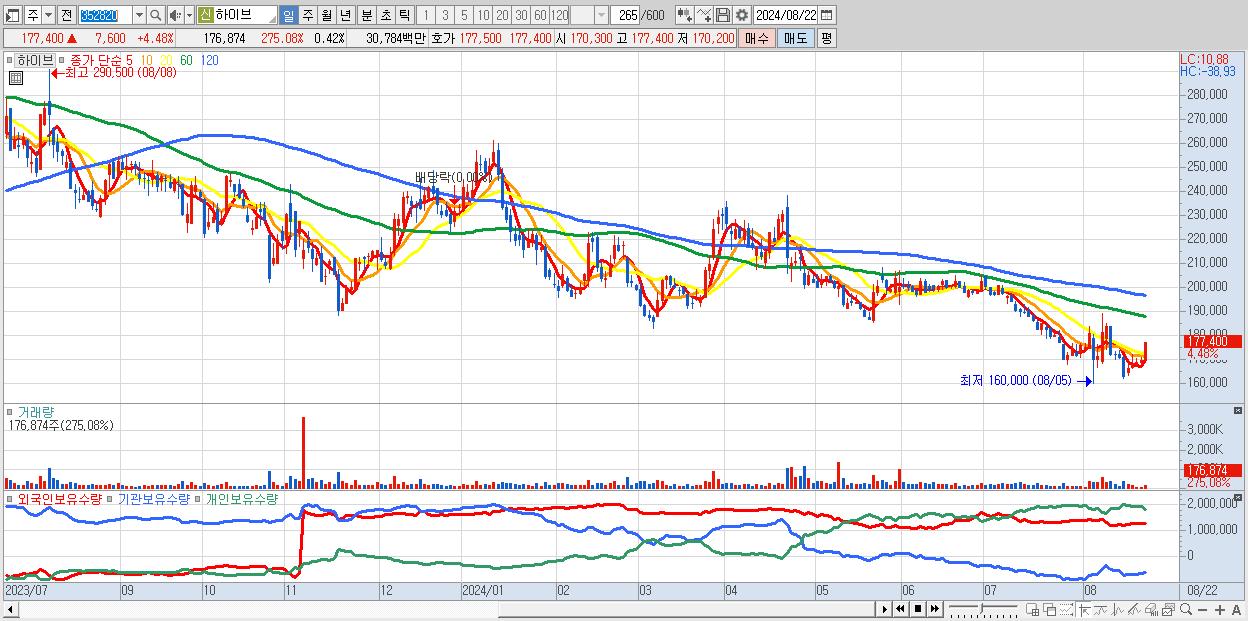Click the 265 bar count field
Screen dimensions: 1248x621
625,15
